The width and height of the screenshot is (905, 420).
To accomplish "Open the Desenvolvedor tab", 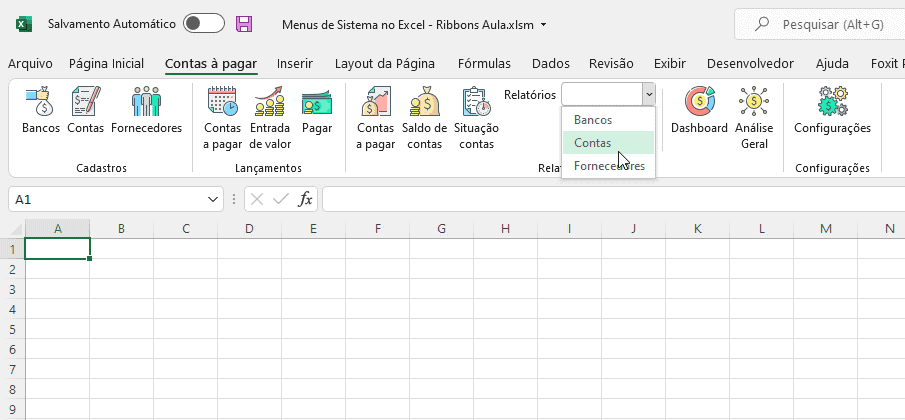I will coord(750,64).
